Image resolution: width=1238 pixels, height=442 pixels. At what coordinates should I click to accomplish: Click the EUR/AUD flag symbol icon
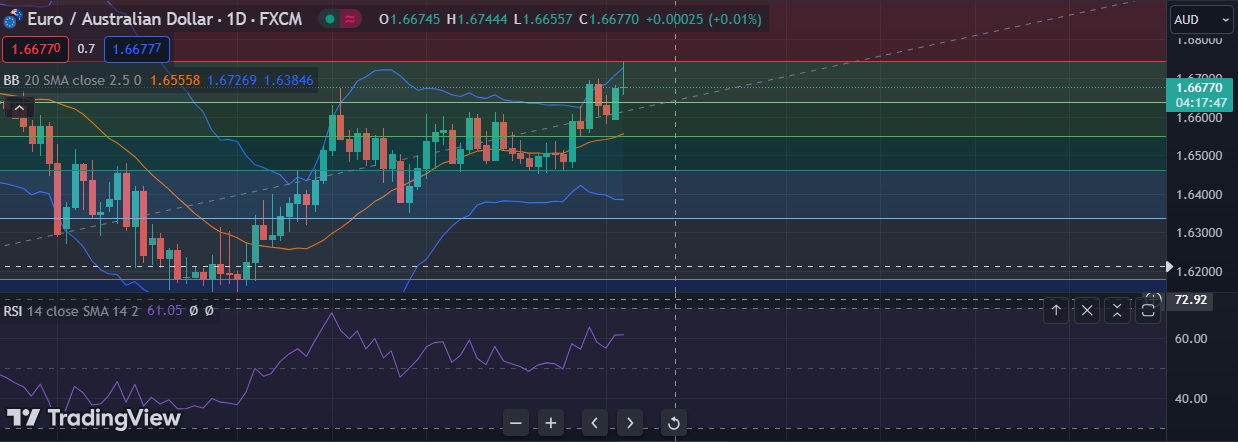pos(13,19)
